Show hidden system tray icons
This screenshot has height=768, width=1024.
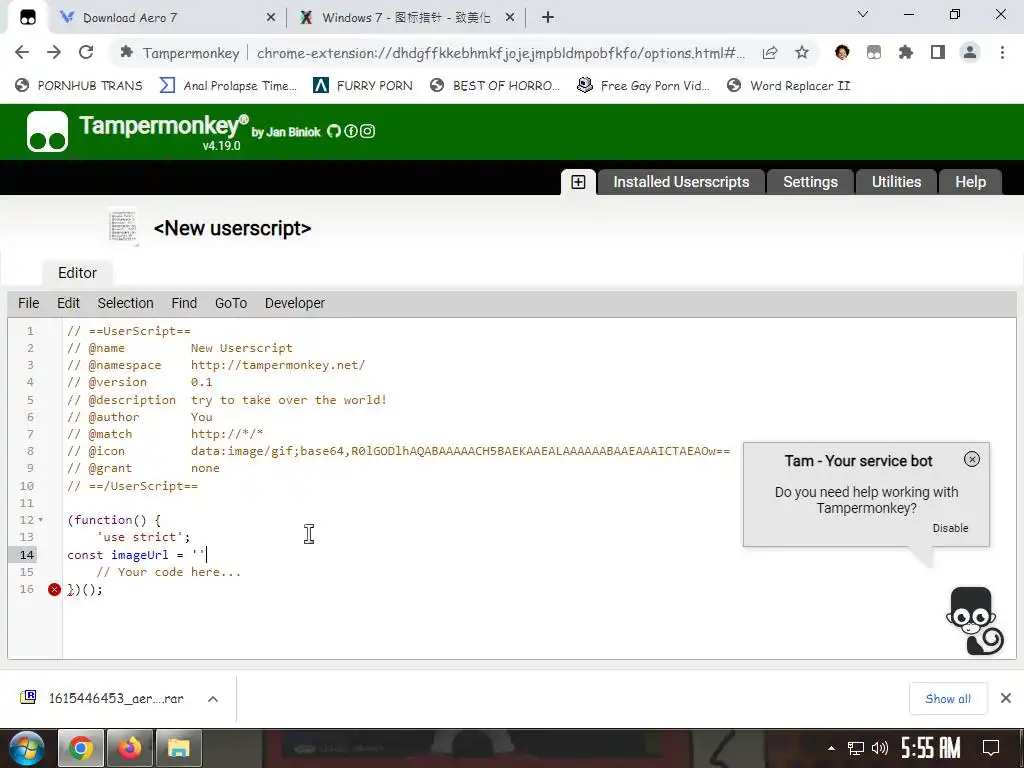click(831, 748)
